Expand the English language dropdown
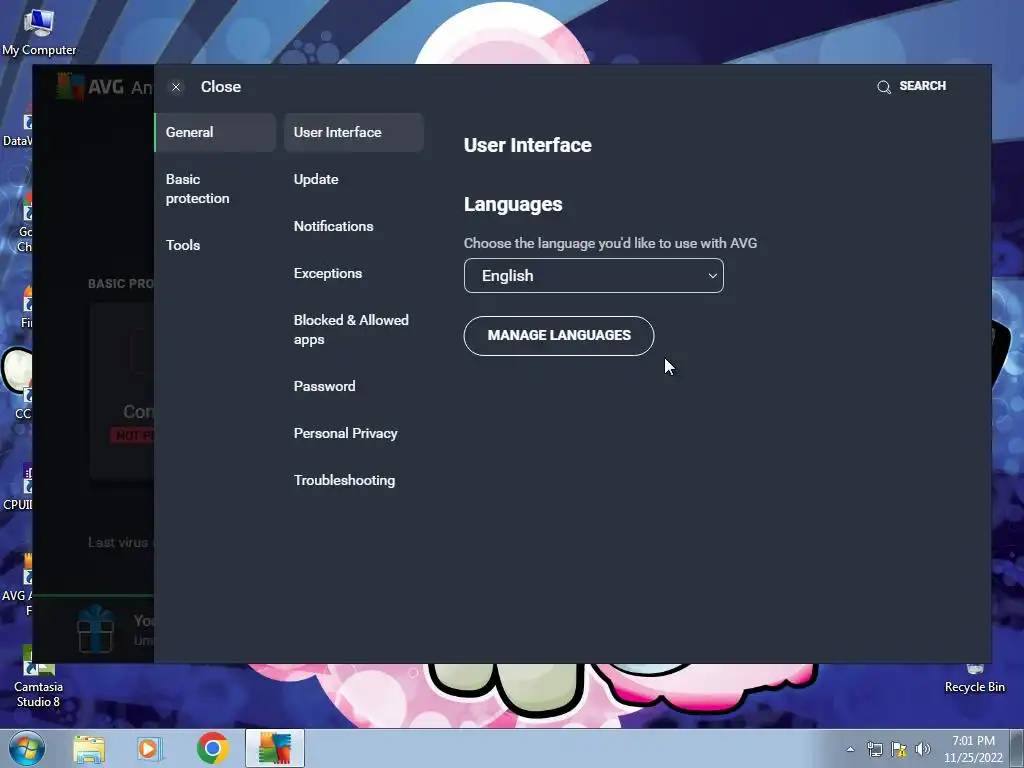The image size is (1024, 768). tap(594, 276)
